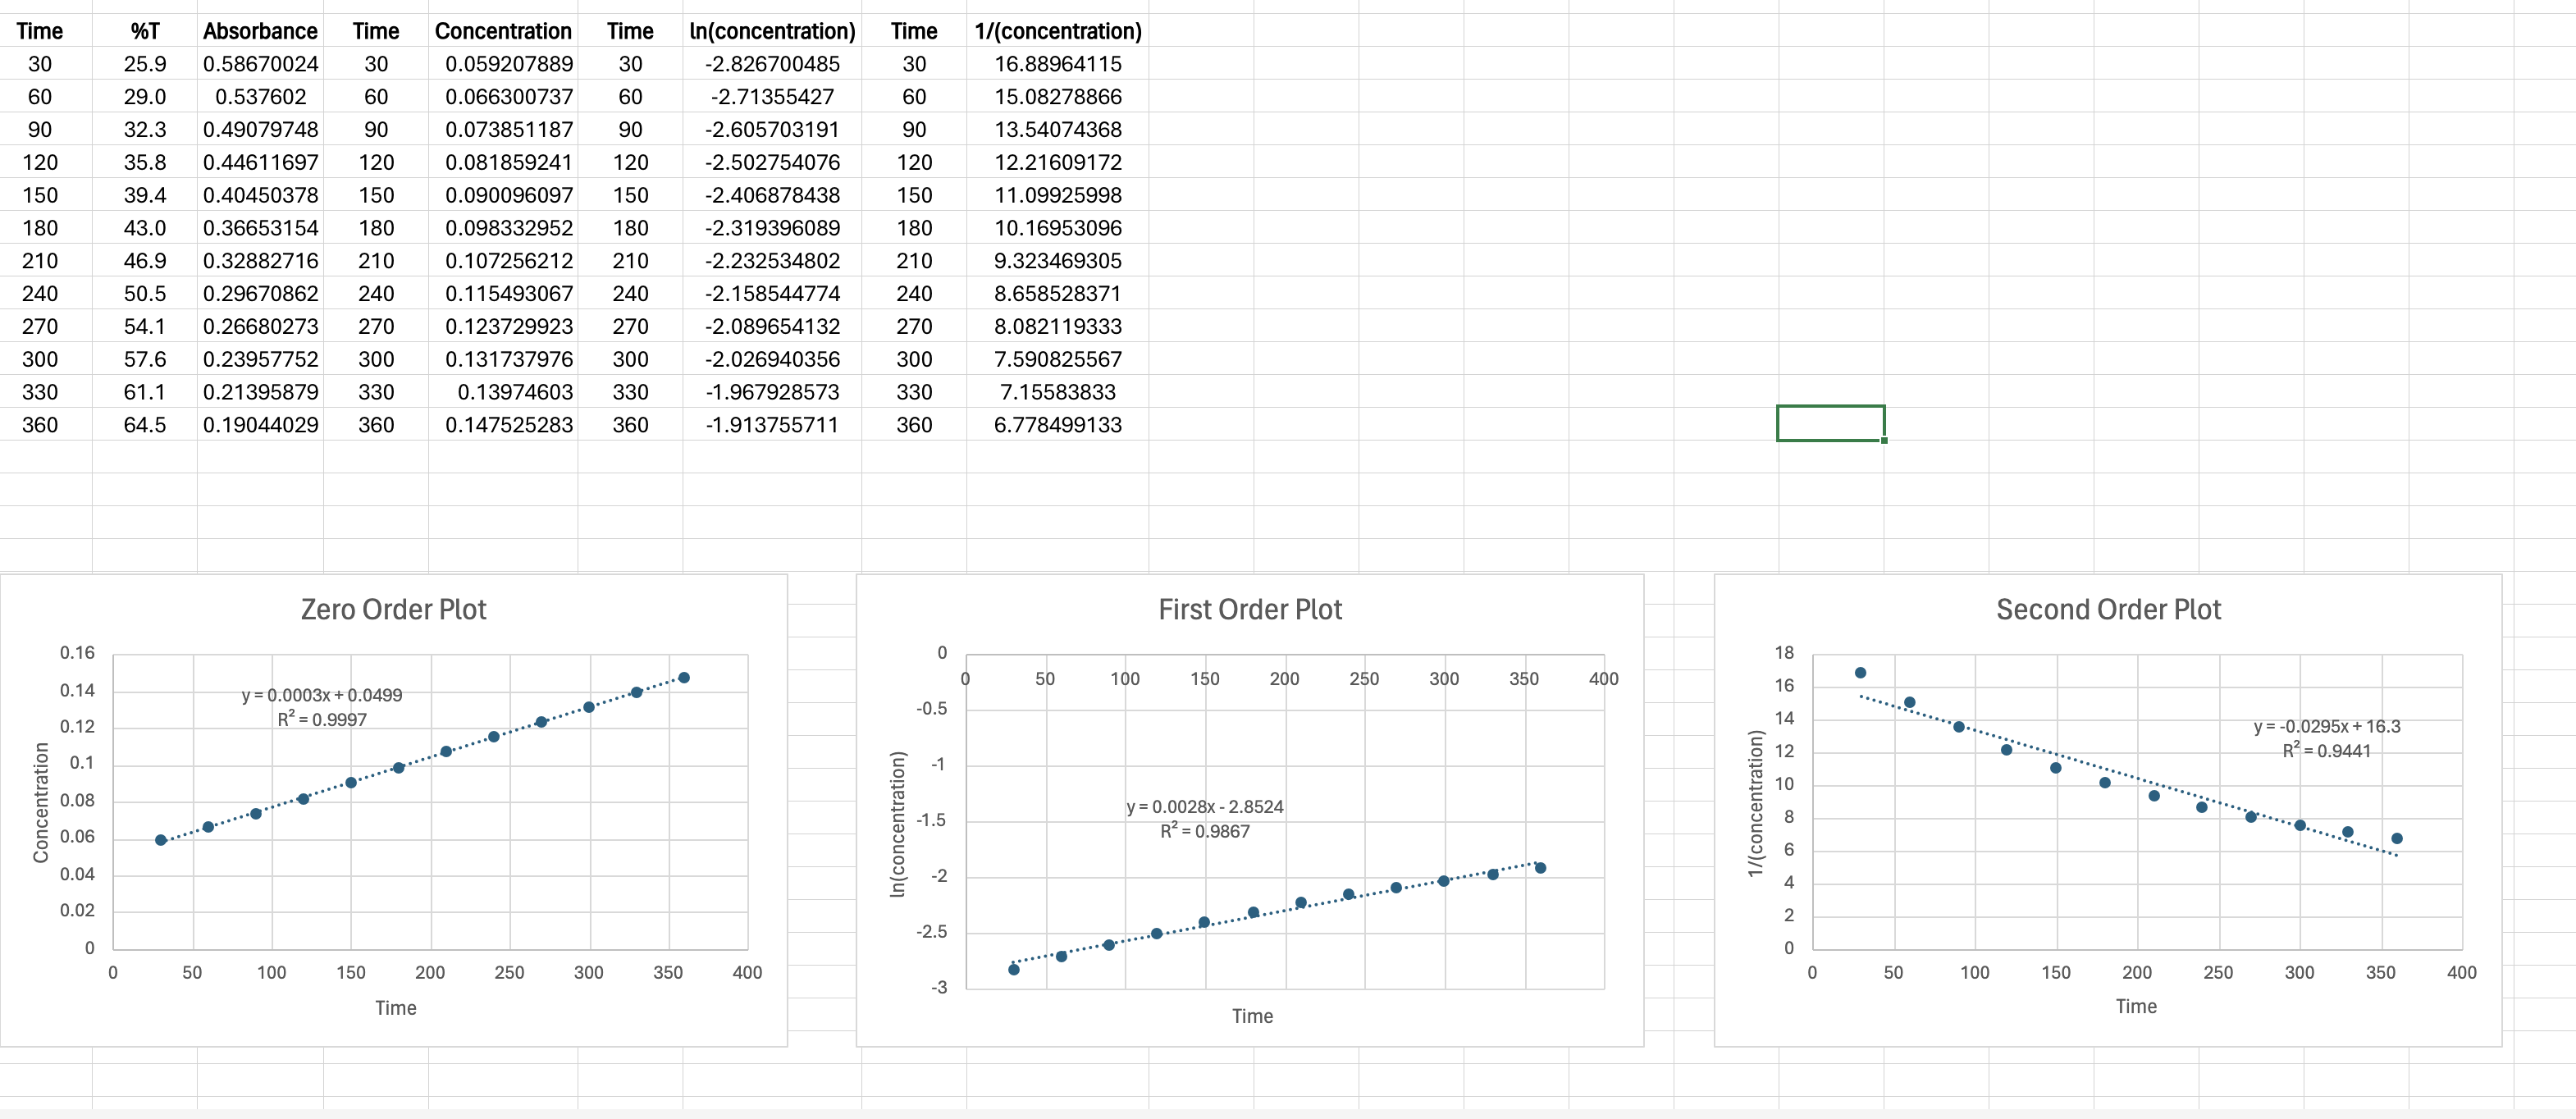Select the Concentration vertical axis label
This screenshot has width=2576, height=1119.
(40, 798)
